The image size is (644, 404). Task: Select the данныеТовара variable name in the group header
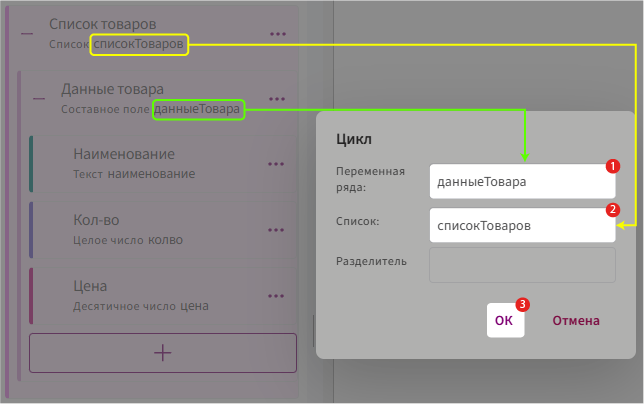tap(198, 109)
